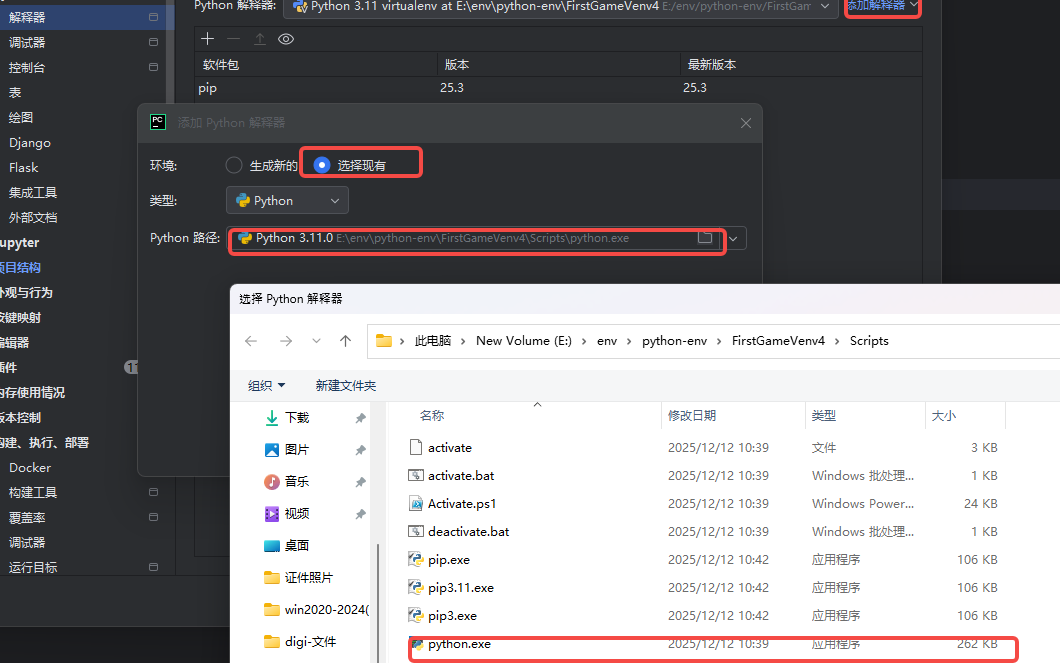
Task: Click the upgrade package up-arrow icon
Action: coord(260,39)
